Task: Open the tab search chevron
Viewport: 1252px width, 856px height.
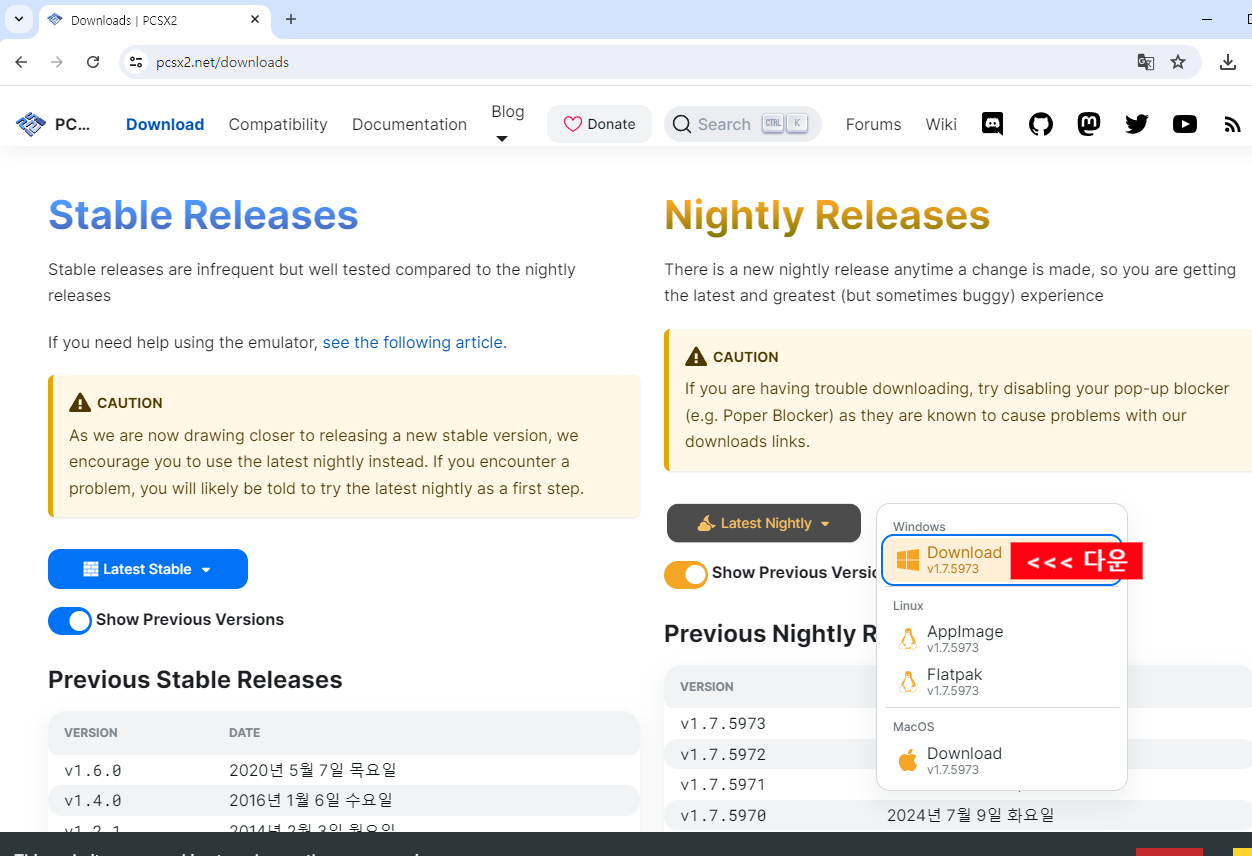Action: [18, 19]
